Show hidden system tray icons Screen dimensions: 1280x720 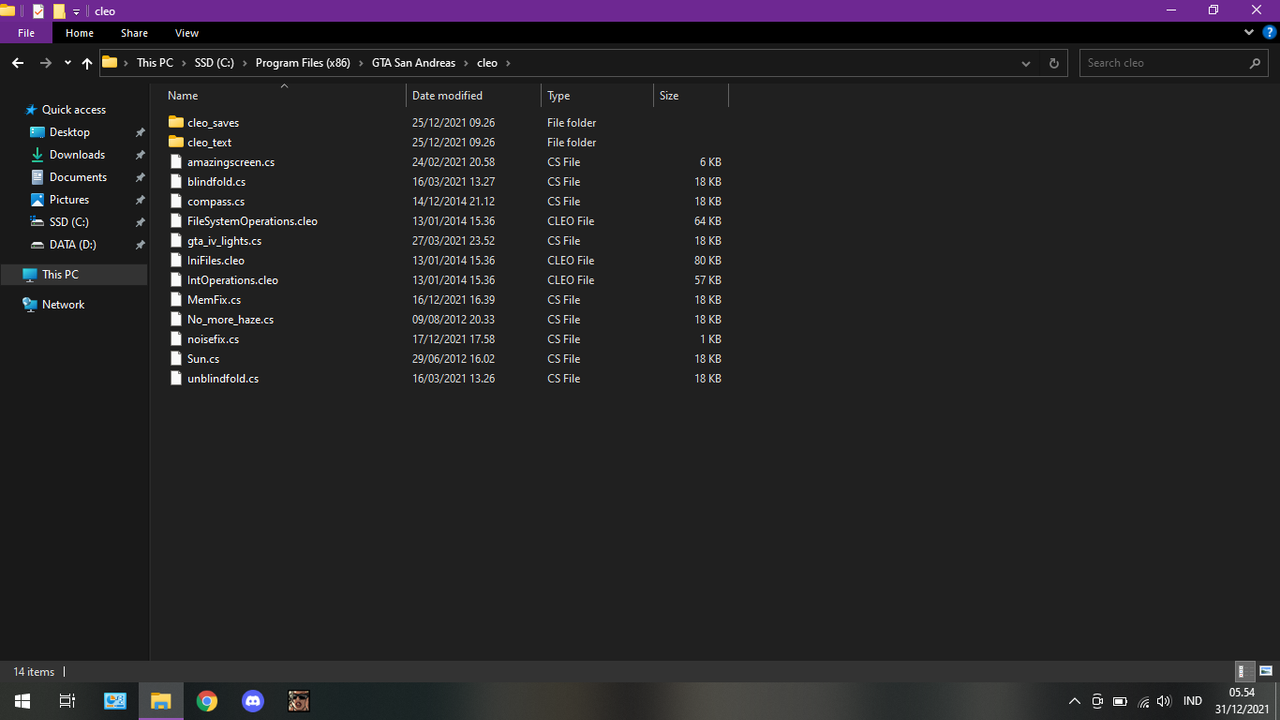click(x=1075, y=701)
